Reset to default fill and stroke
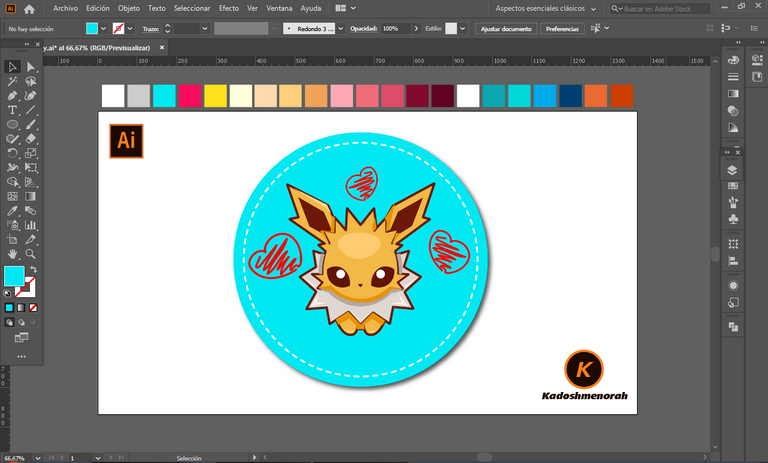Viewport: 768px width, 463px height. coord(7,293)
